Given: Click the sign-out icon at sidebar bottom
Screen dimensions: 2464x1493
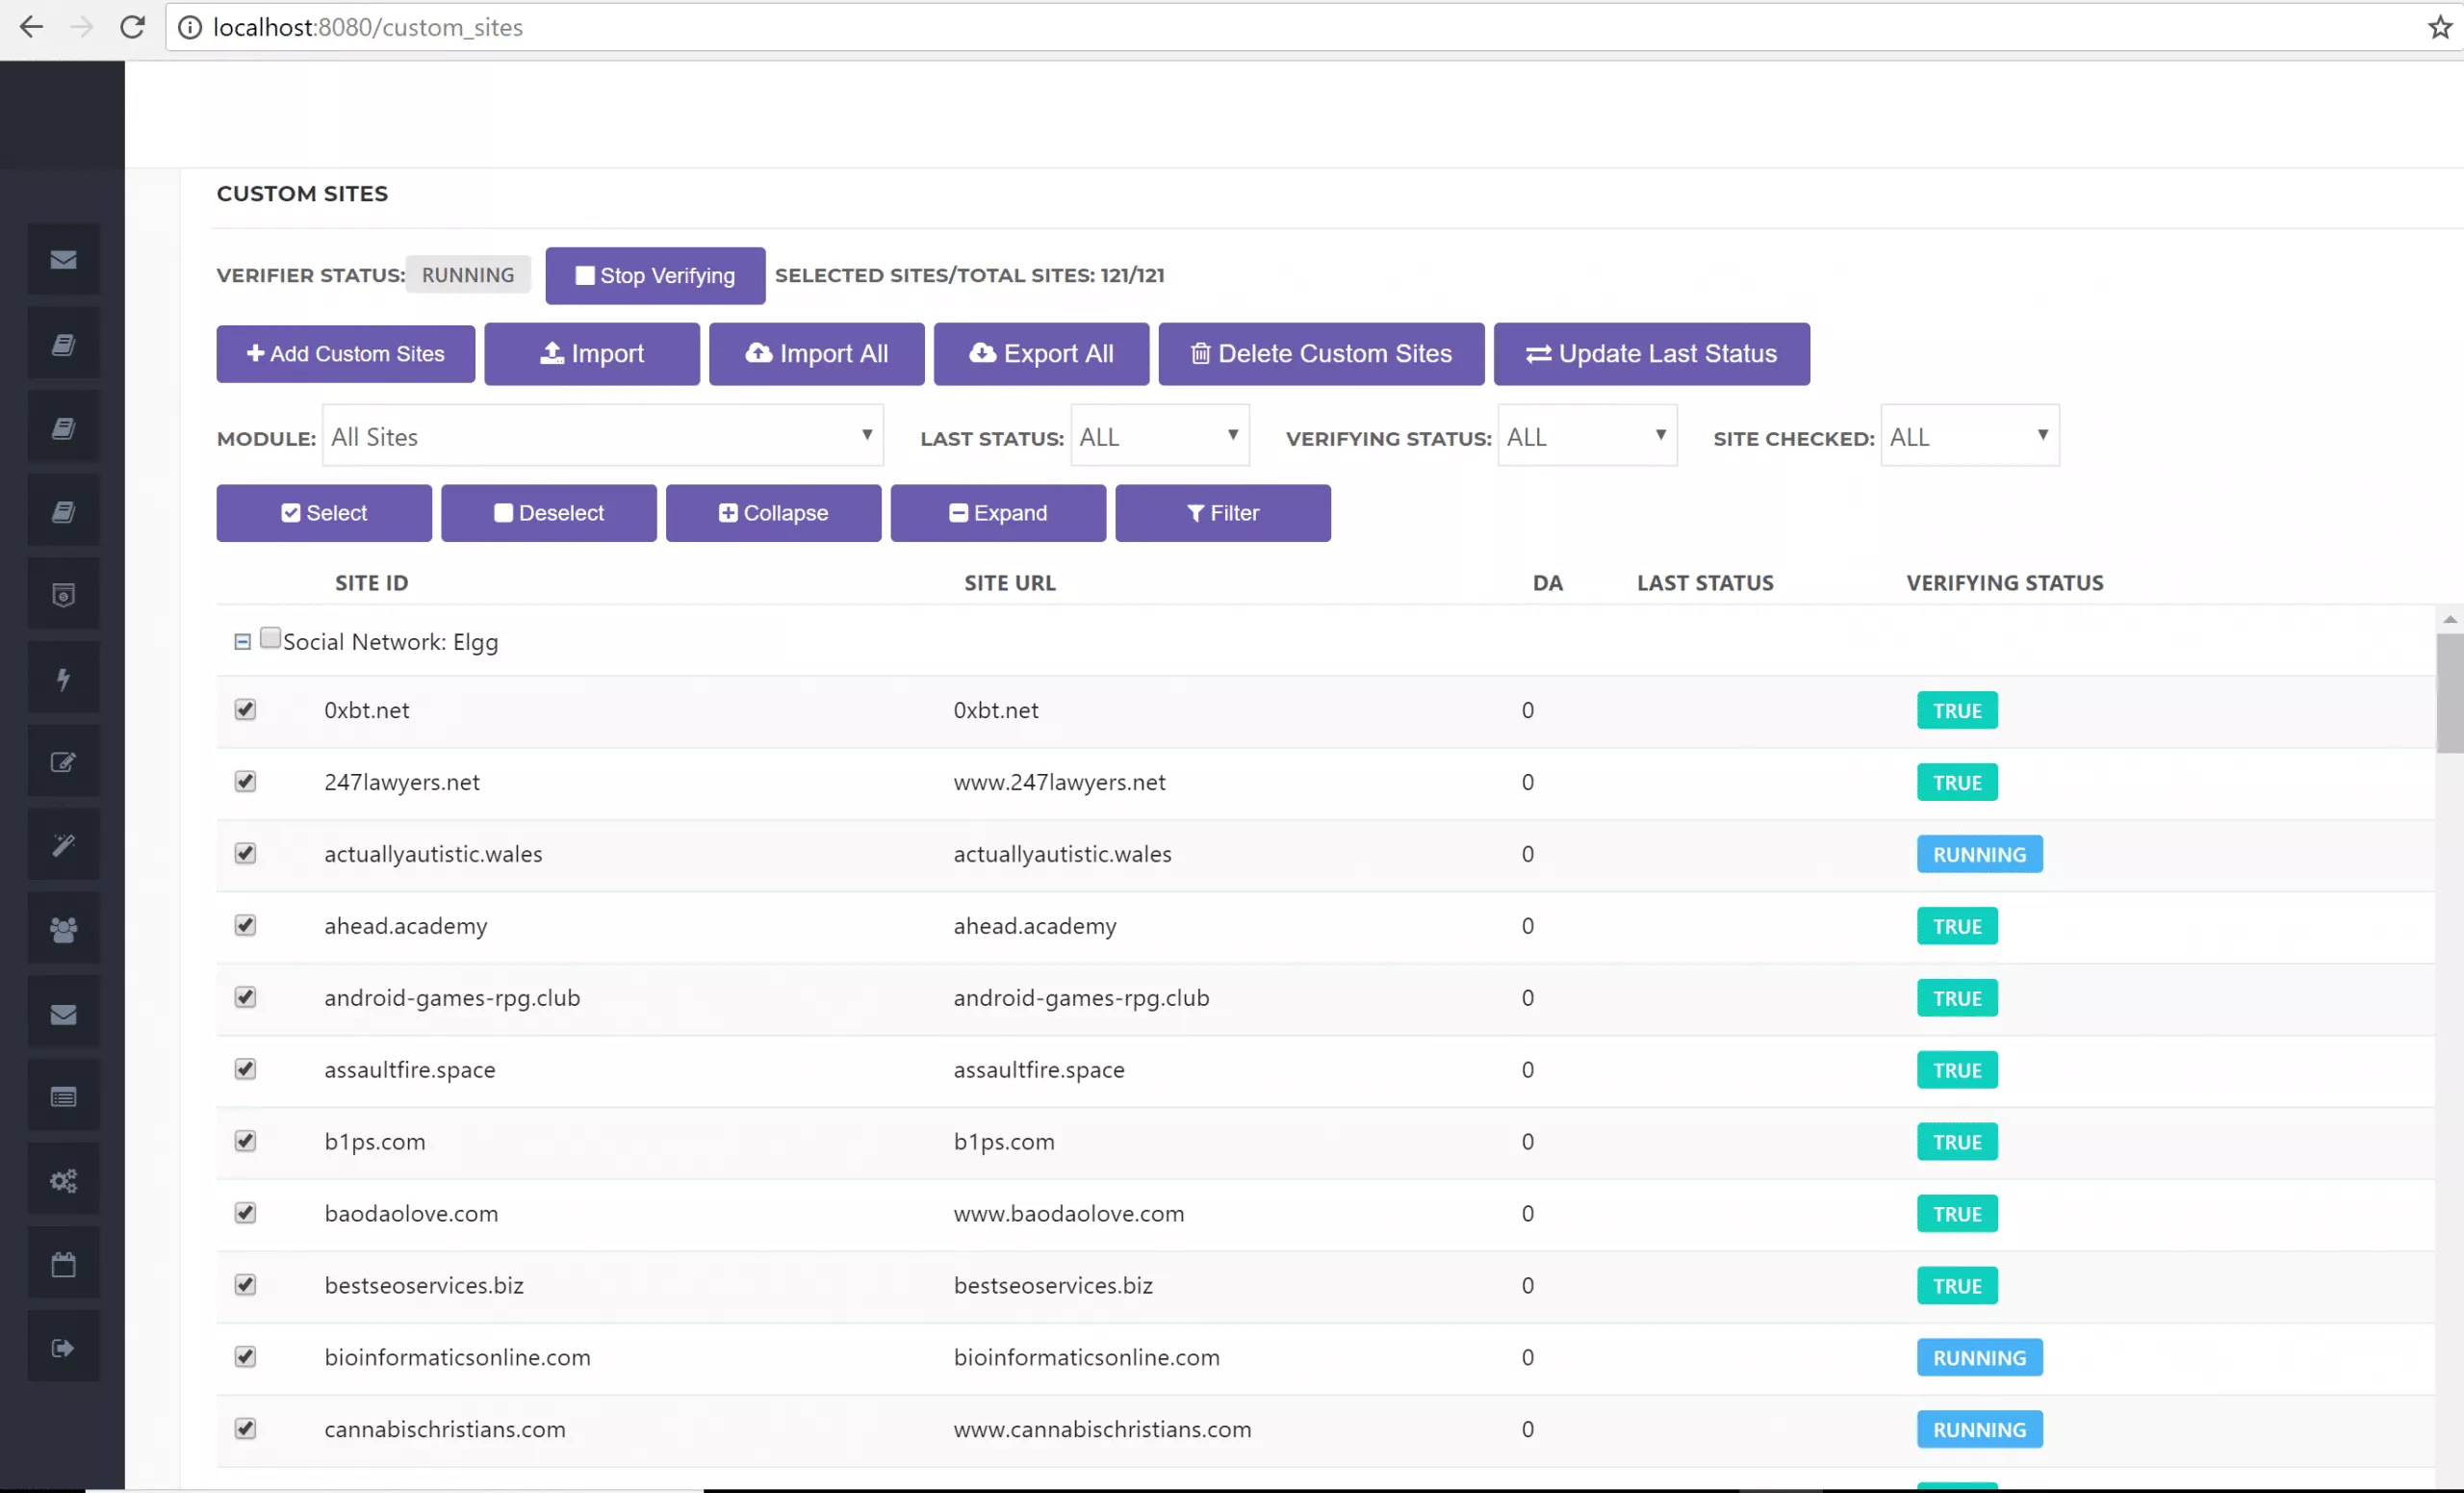Looking at the screenshot, I should click(63, 1346).
